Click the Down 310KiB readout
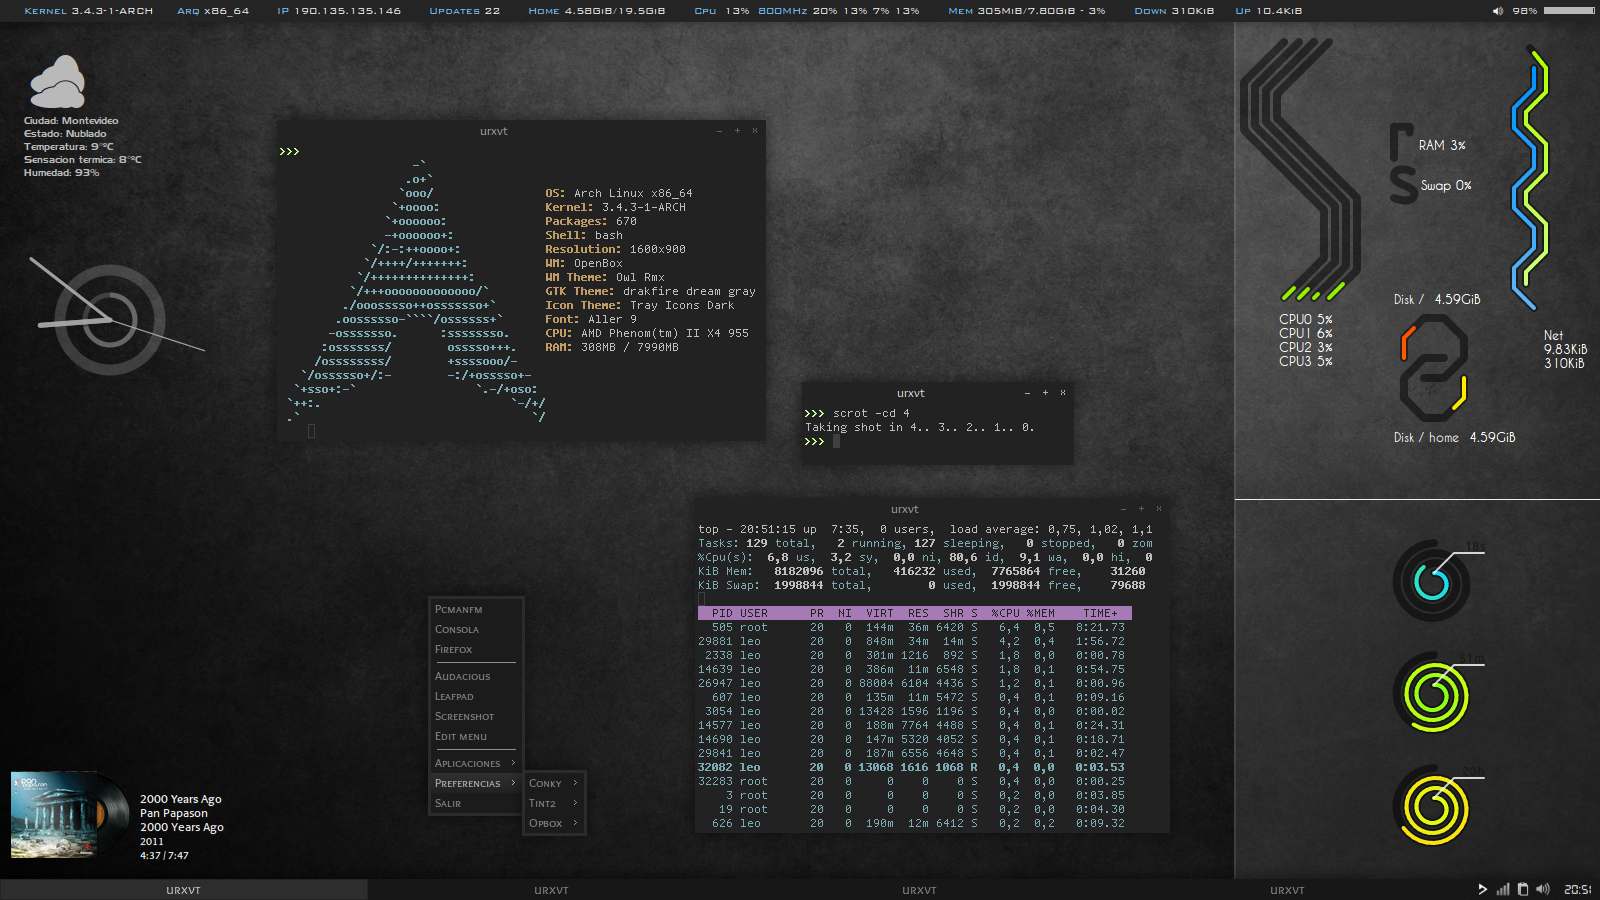1600x900 pixels. click(1174, 11)
